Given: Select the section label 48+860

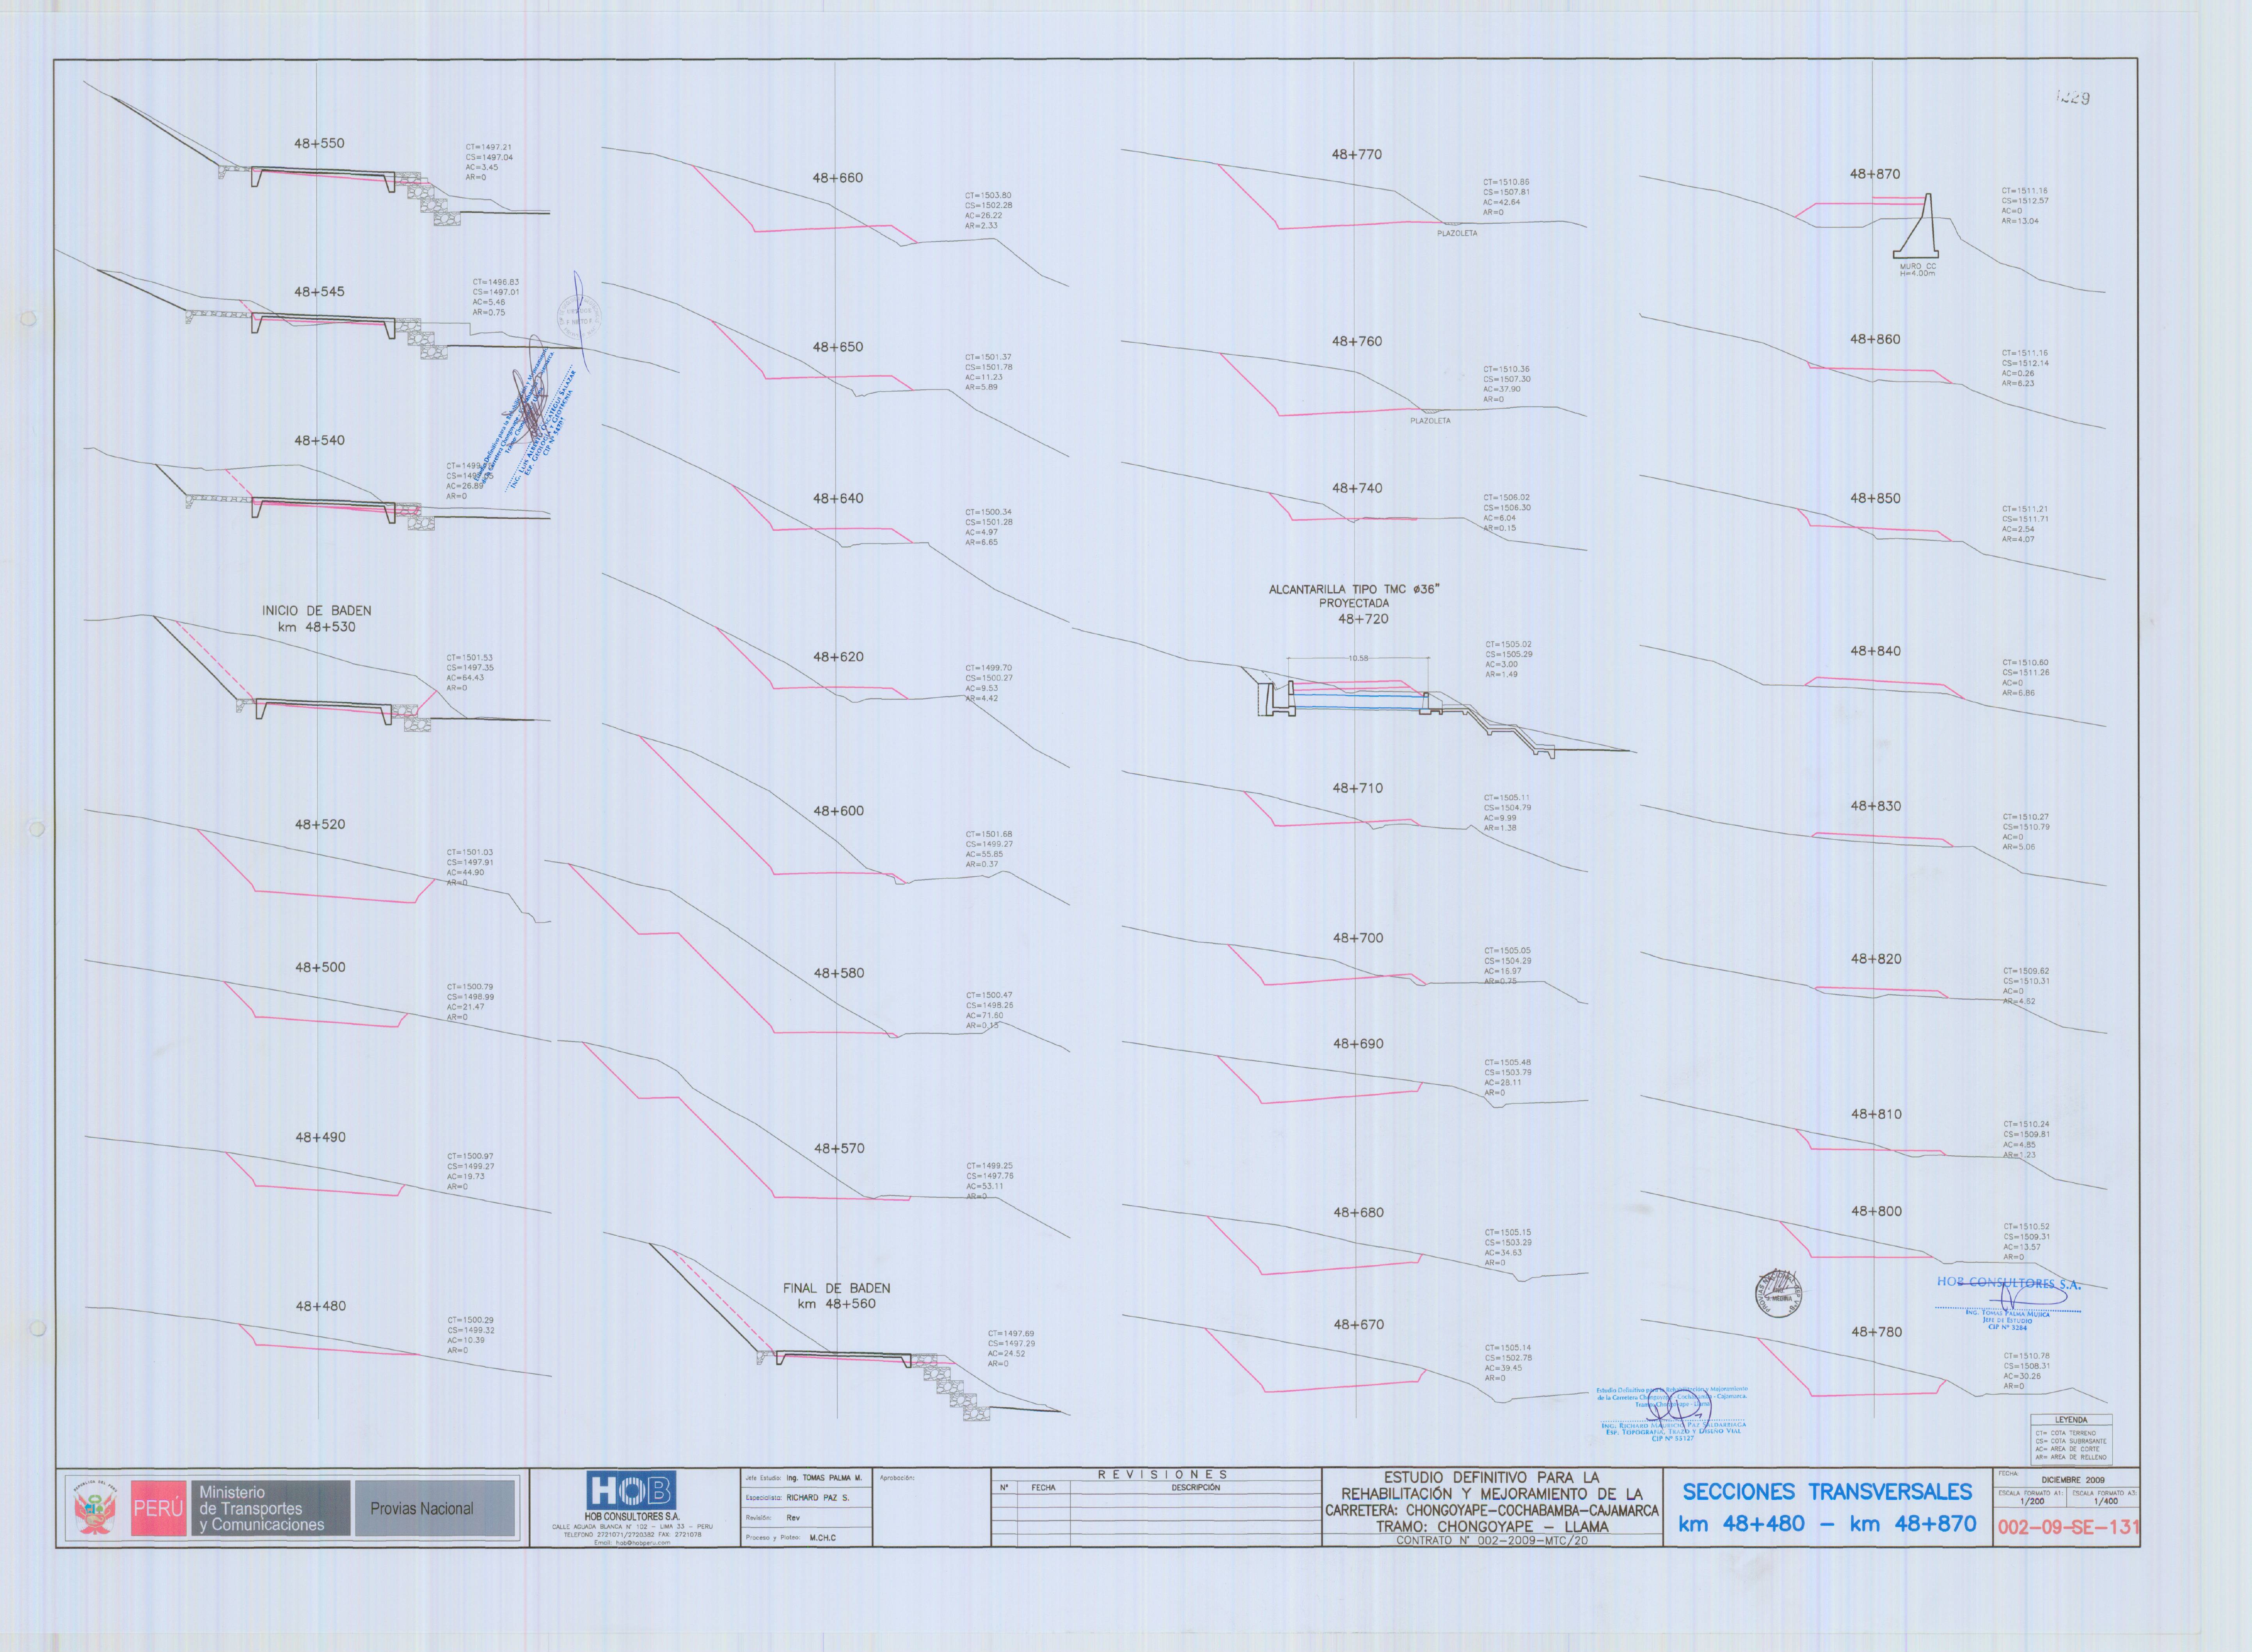Looking at the screenshot, I should coord(1875,339).
